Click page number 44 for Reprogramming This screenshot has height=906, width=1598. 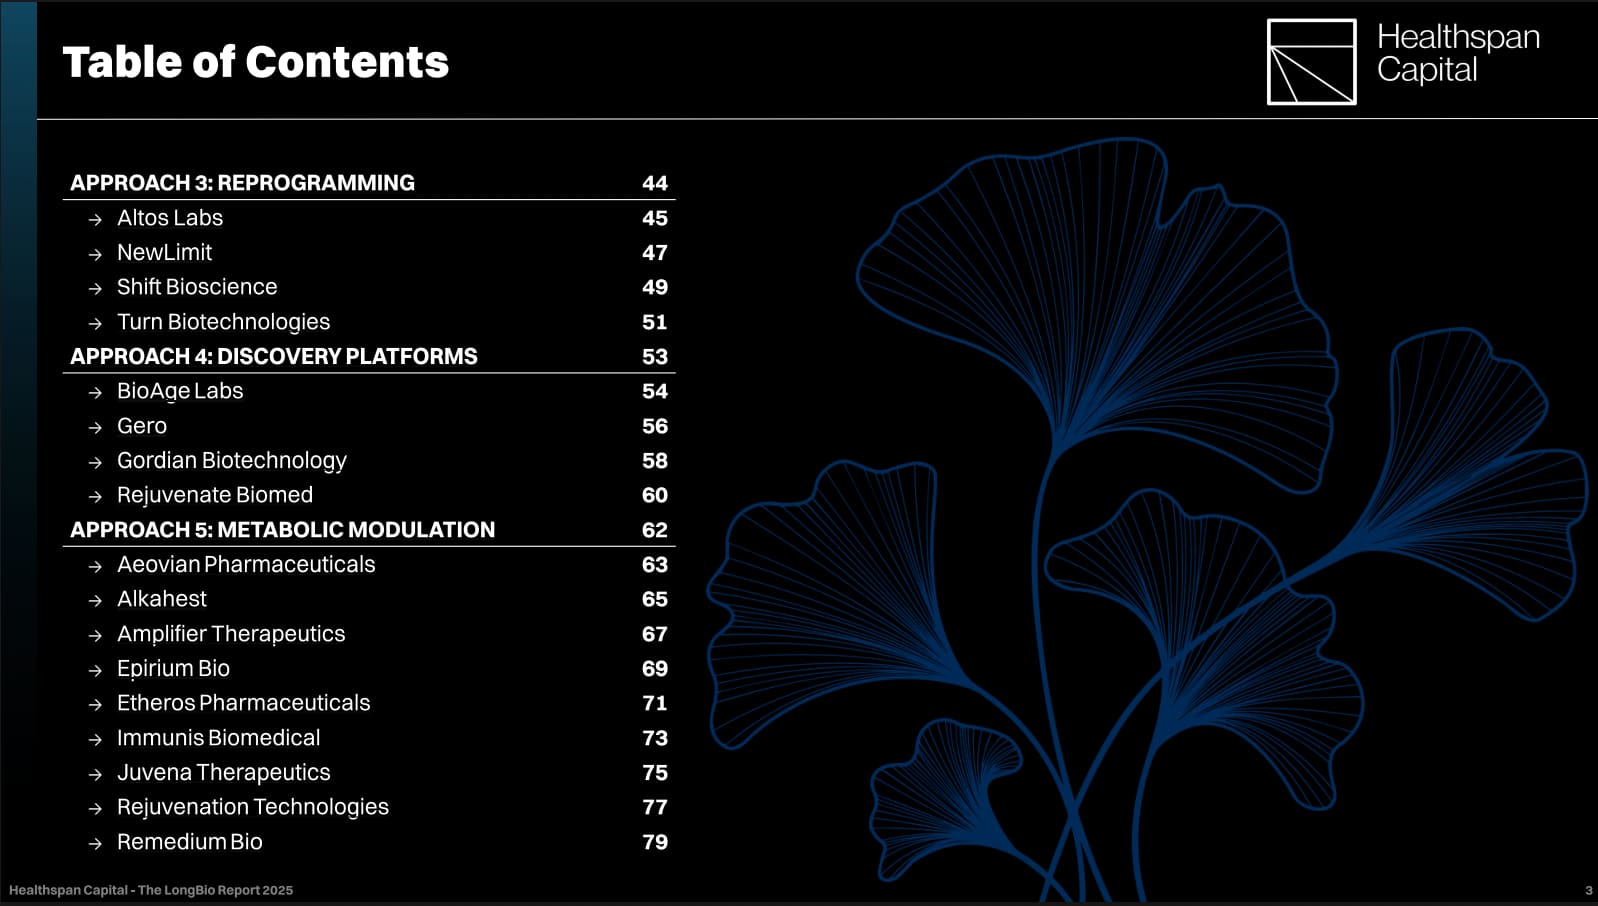click(655, 183)
